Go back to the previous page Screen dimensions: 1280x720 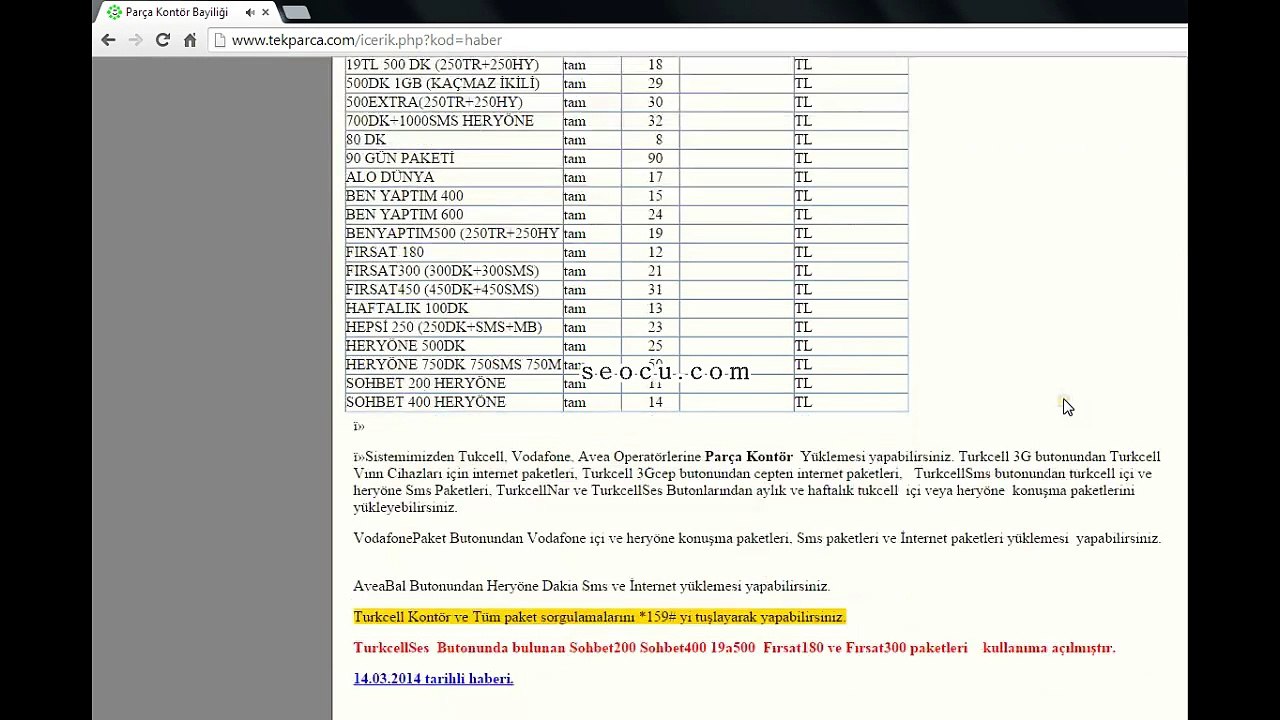[x=108, y=40]
